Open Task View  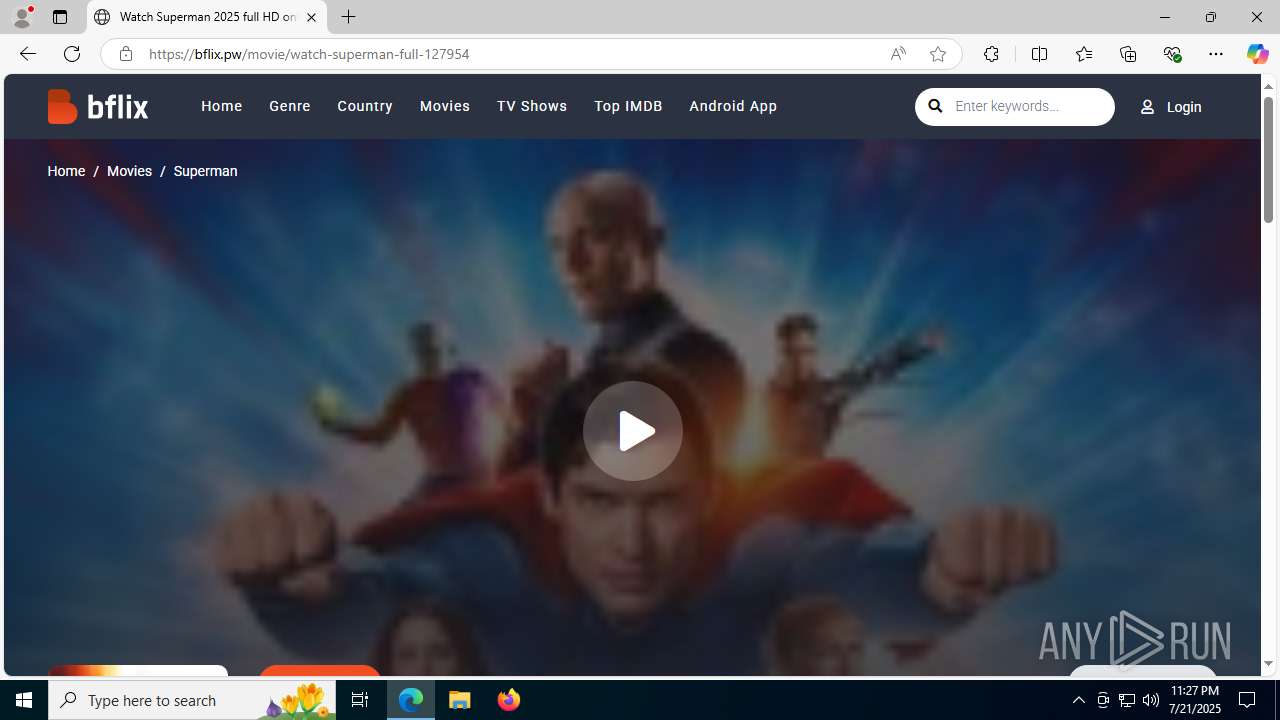[360, 700]
